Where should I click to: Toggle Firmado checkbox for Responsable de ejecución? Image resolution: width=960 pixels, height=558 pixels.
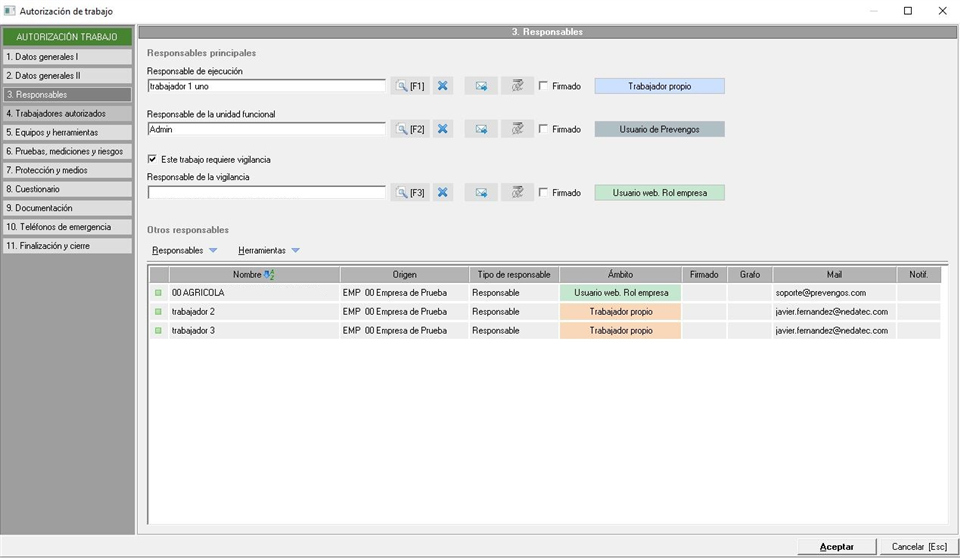tap(543, 86)
